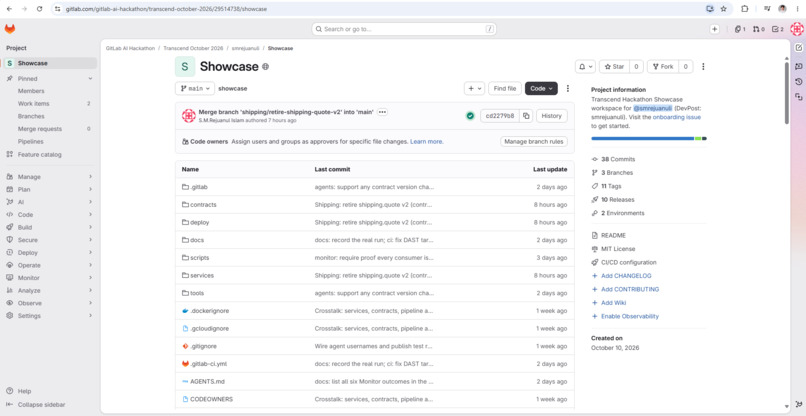Image resolution: width=806 pixels, height=416 pixels.
Task: Open merge requests counter icon in header
Action: (759, 29)
